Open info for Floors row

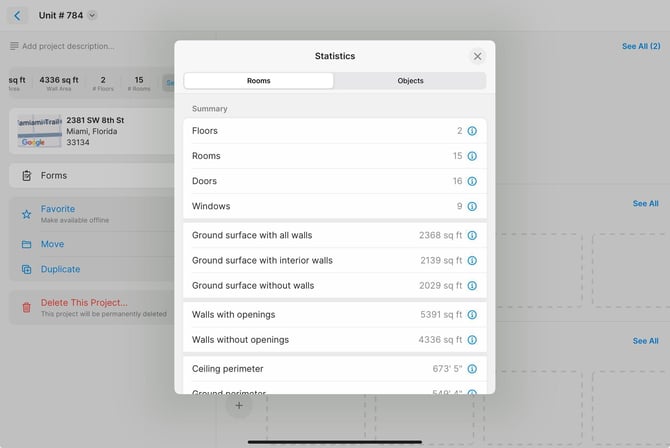pos(472,131)
